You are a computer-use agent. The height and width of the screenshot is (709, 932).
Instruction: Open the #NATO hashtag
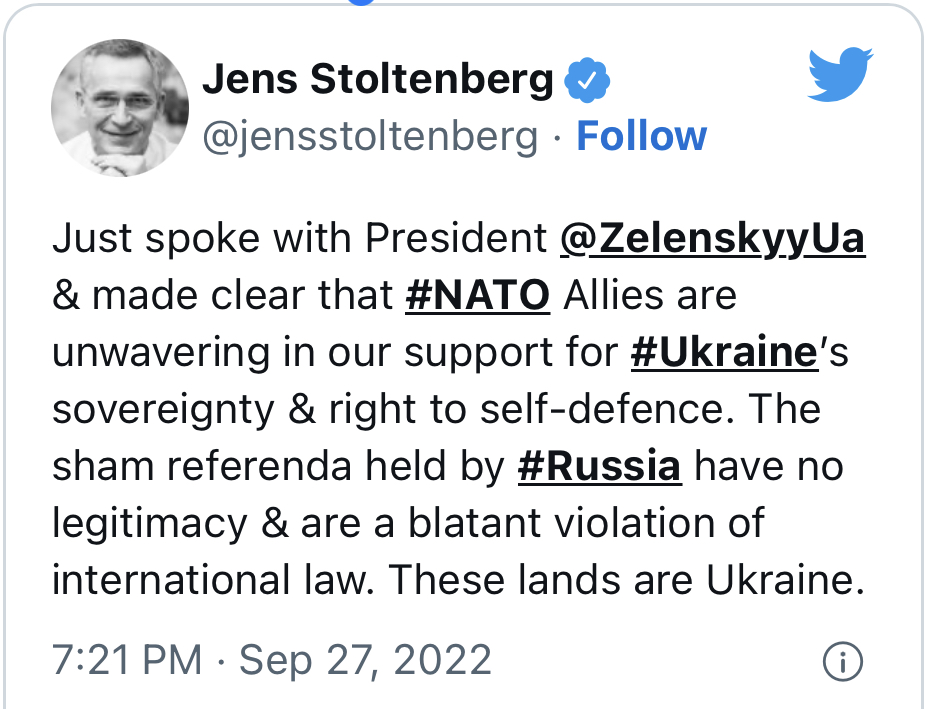click(x=477, y=295)
